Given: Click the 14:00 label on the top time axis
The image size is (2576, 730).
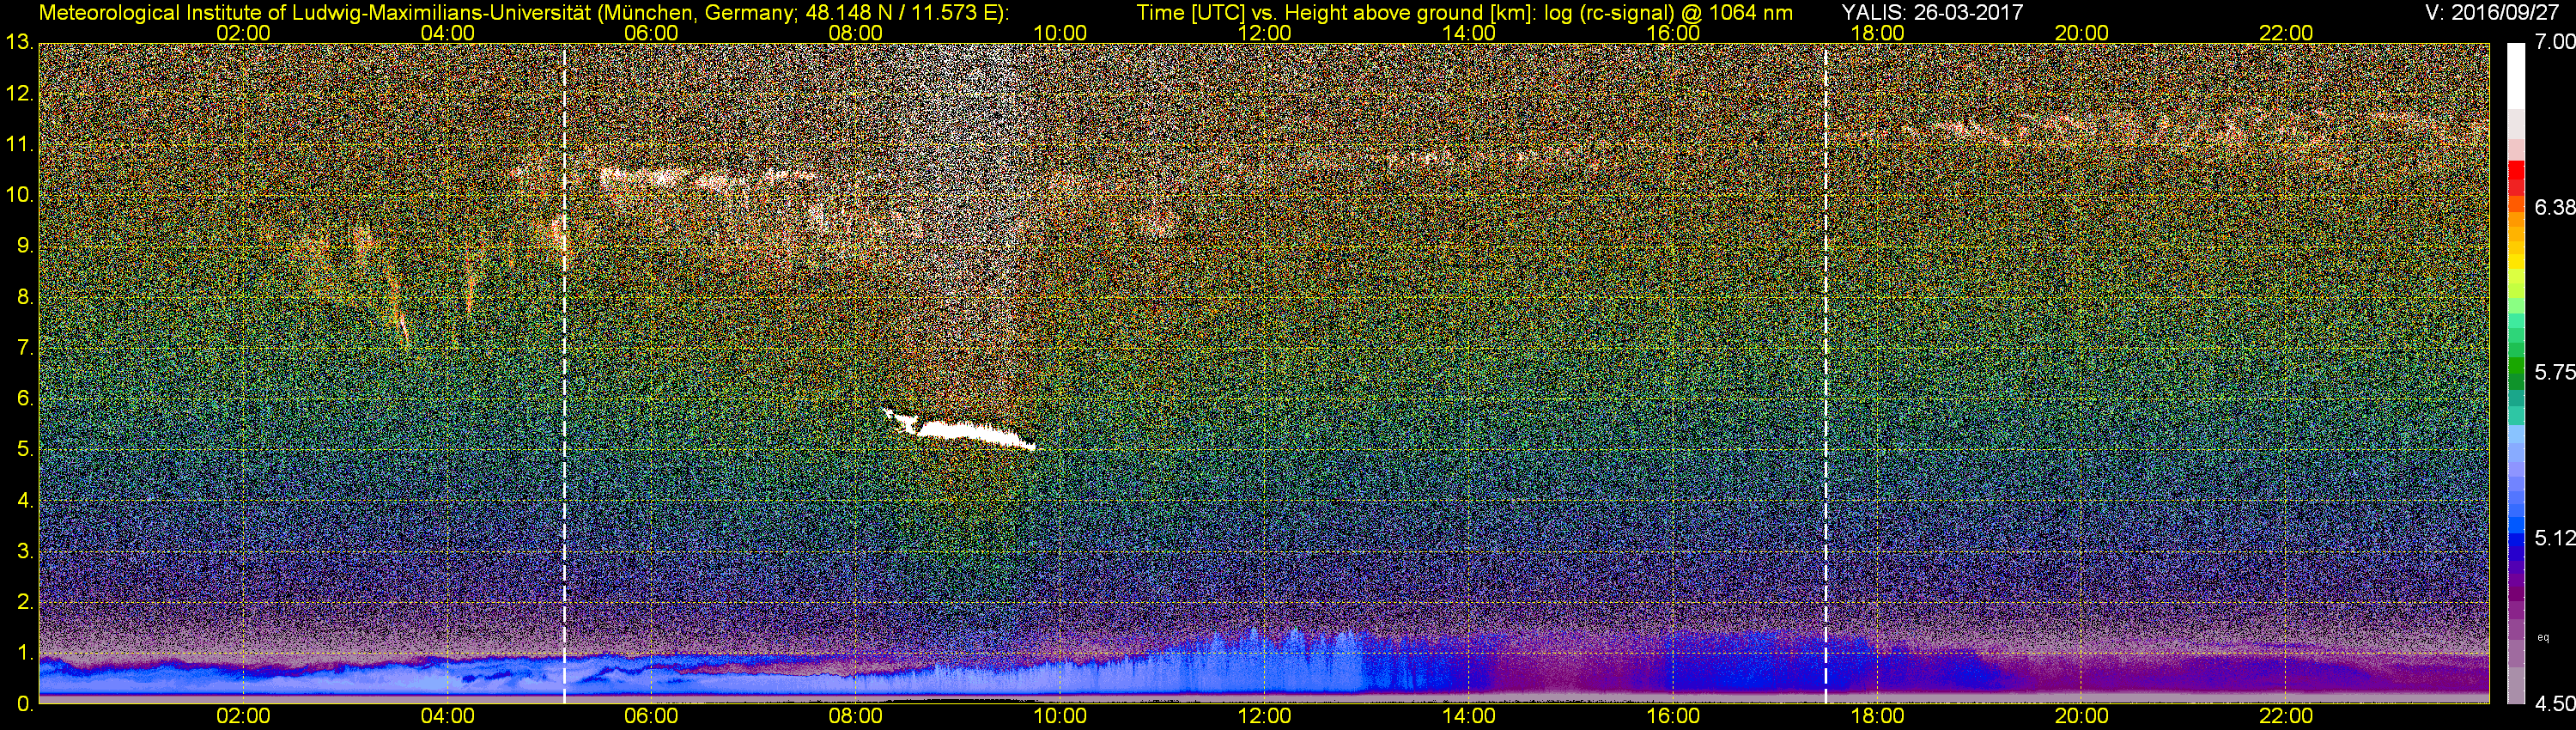Looking at the screenshot, I should tap(1469, 33).
